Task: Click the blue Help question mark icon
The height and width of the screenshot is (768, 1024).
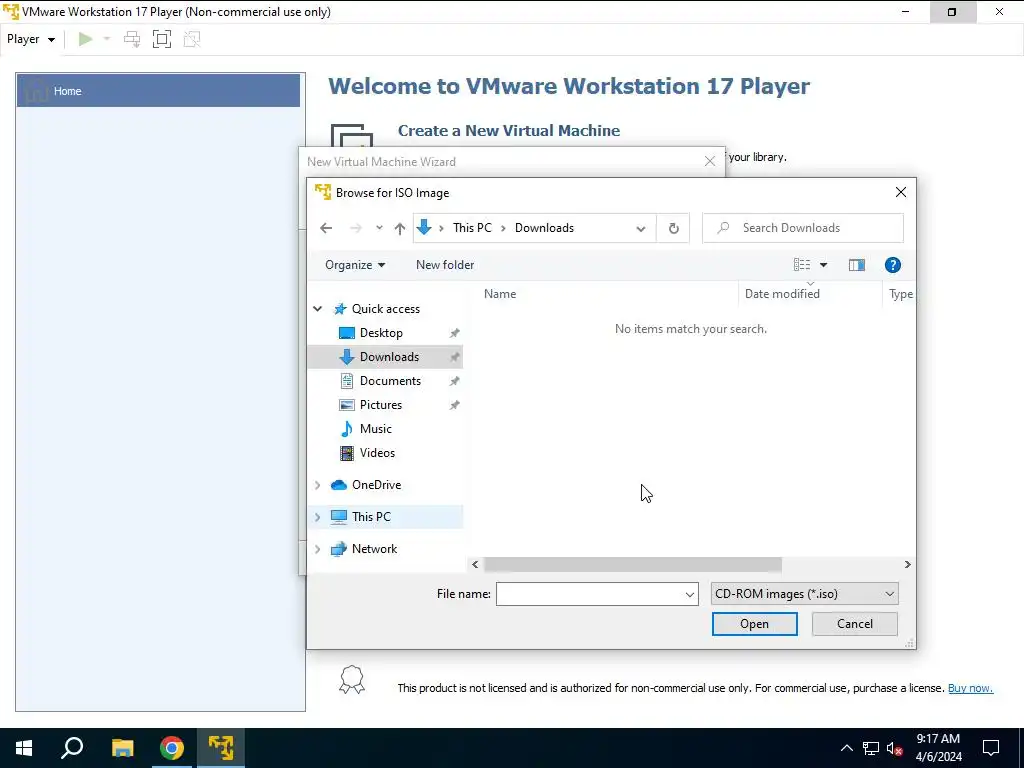Action: 892,264
